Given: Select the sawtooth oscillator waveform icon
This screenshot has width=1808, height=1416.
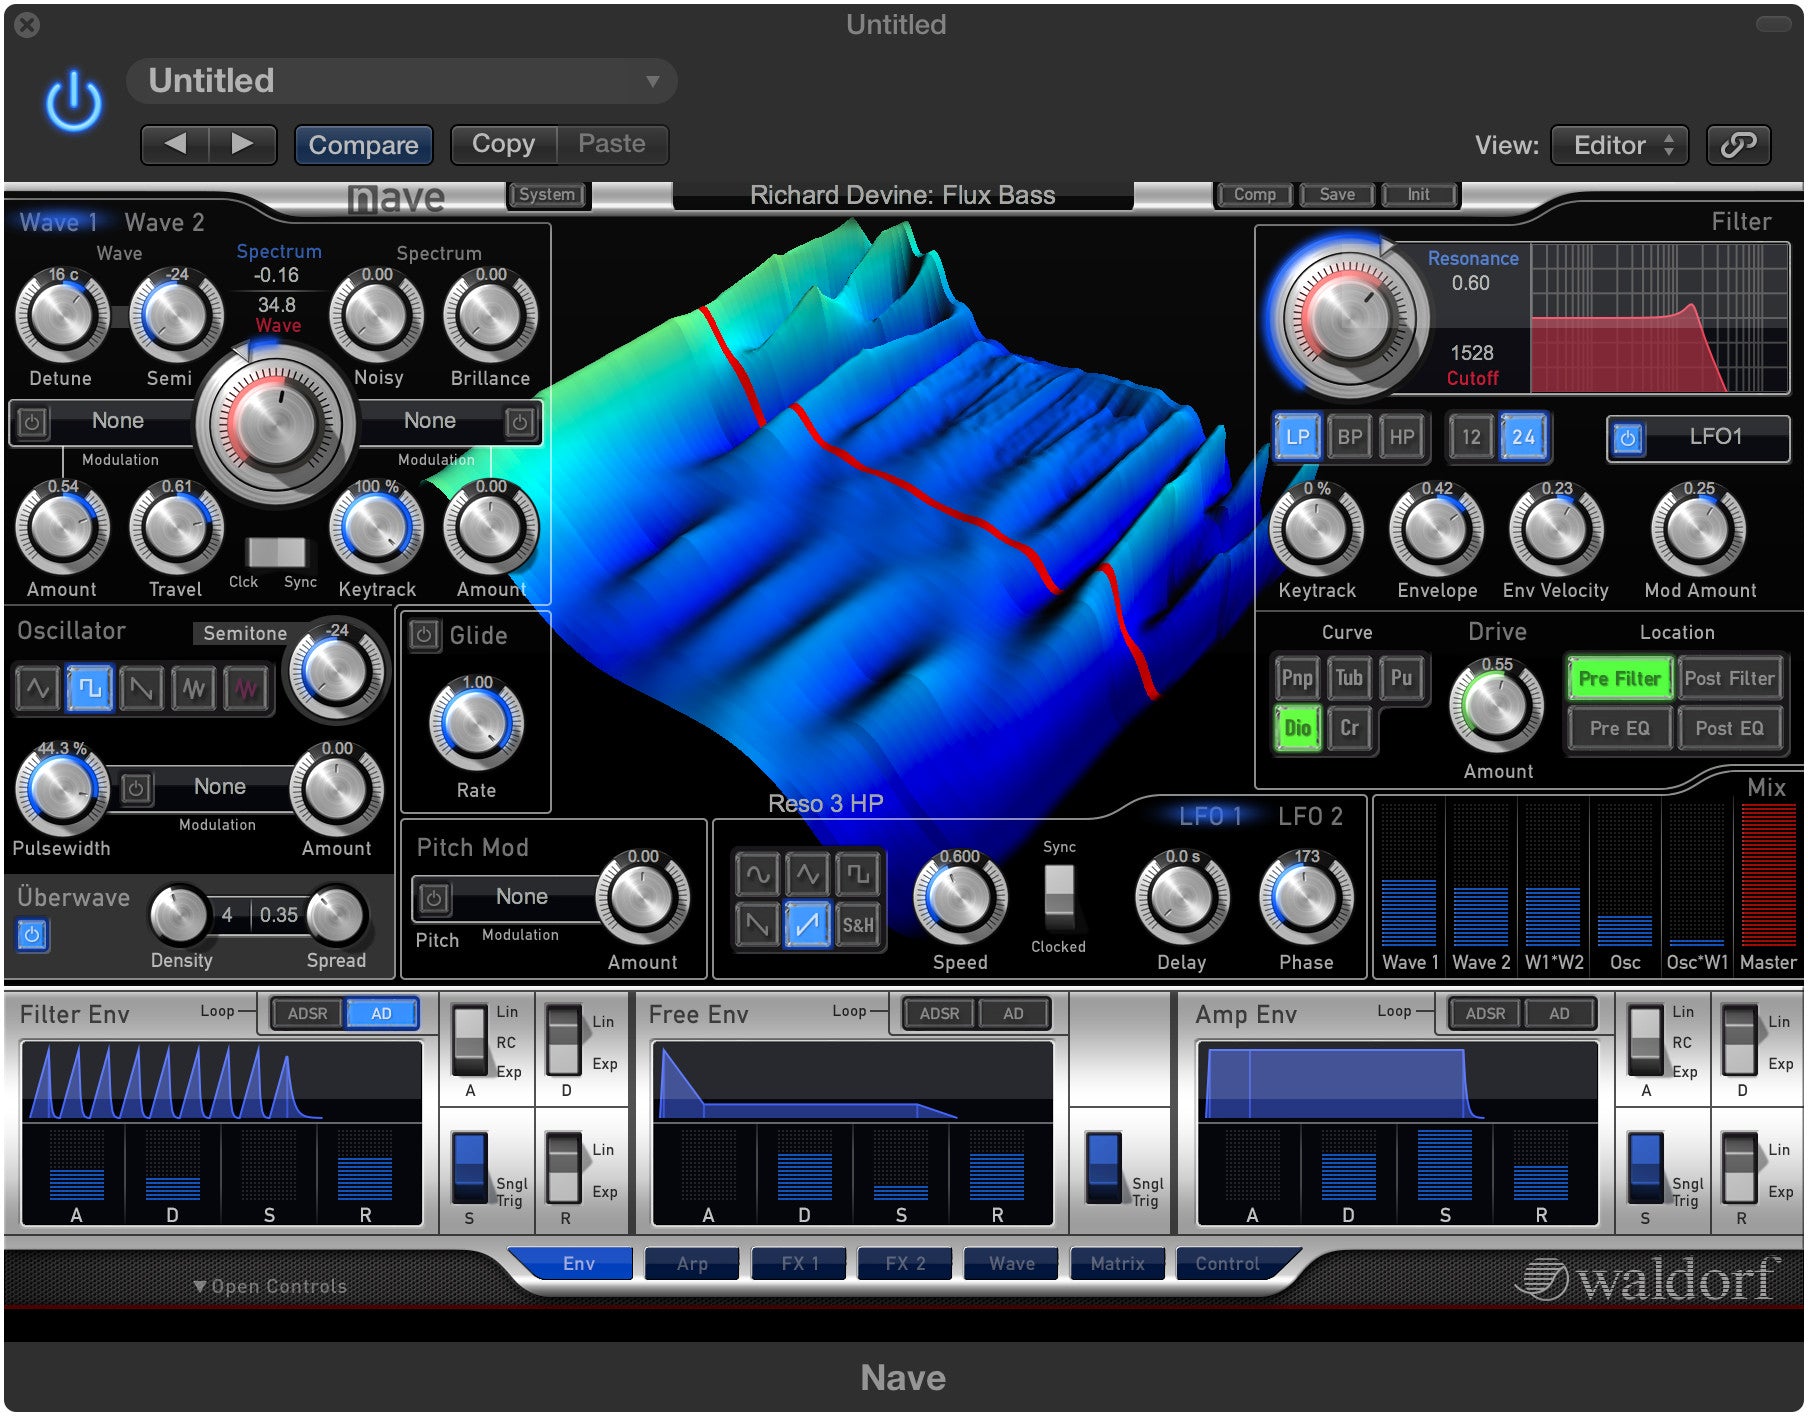Looking at the screenshot, I should tap(140, 688).
